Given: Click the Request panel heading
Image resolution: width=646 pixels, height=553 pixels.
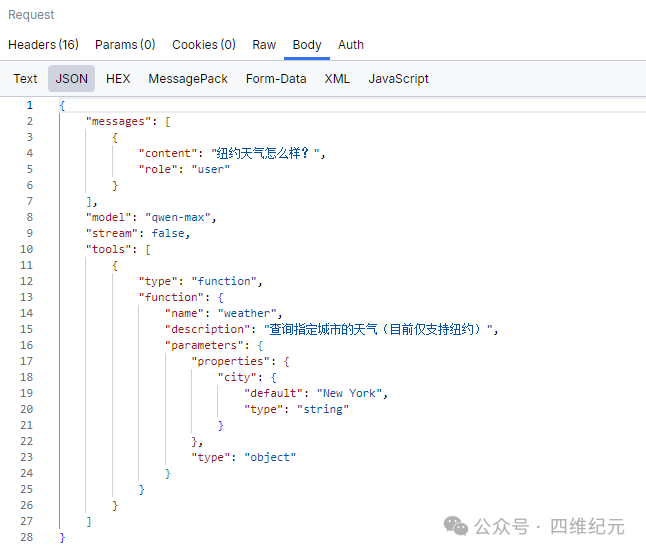Looking at the screenshot, I should (x=31, y=15).
